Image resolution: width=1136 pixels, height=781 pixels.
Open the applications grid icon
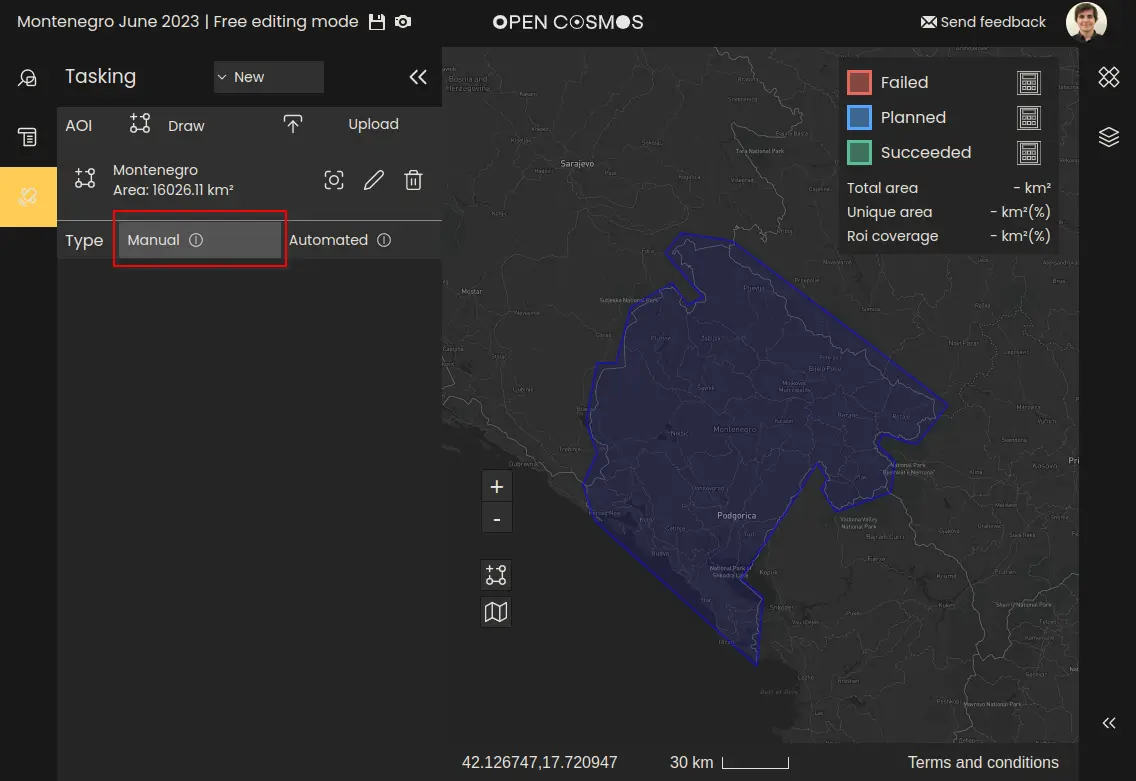pyautogui.click(x=1108, y=77)
